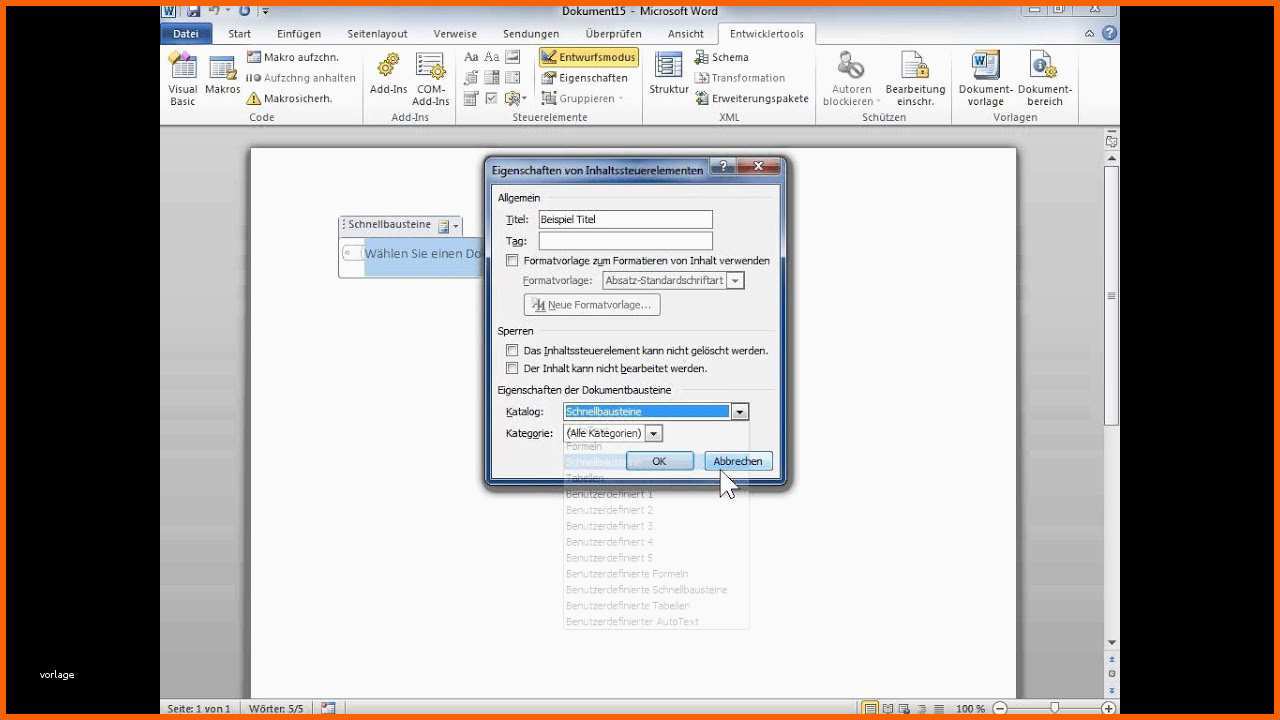Screen dimensions: 1280x720
Task: Start Makro aufzchn. recording
Action: [293, 57]
